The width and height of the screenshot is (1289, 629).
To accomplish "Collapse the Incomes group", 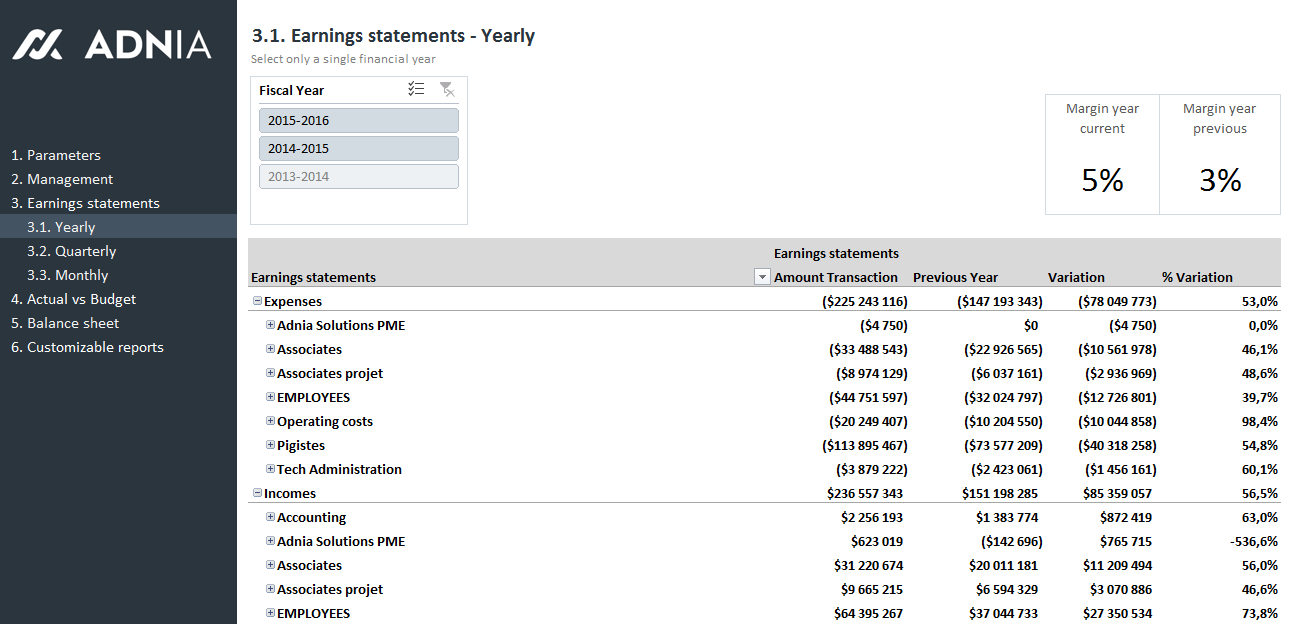I will click(x=257, y=493).
